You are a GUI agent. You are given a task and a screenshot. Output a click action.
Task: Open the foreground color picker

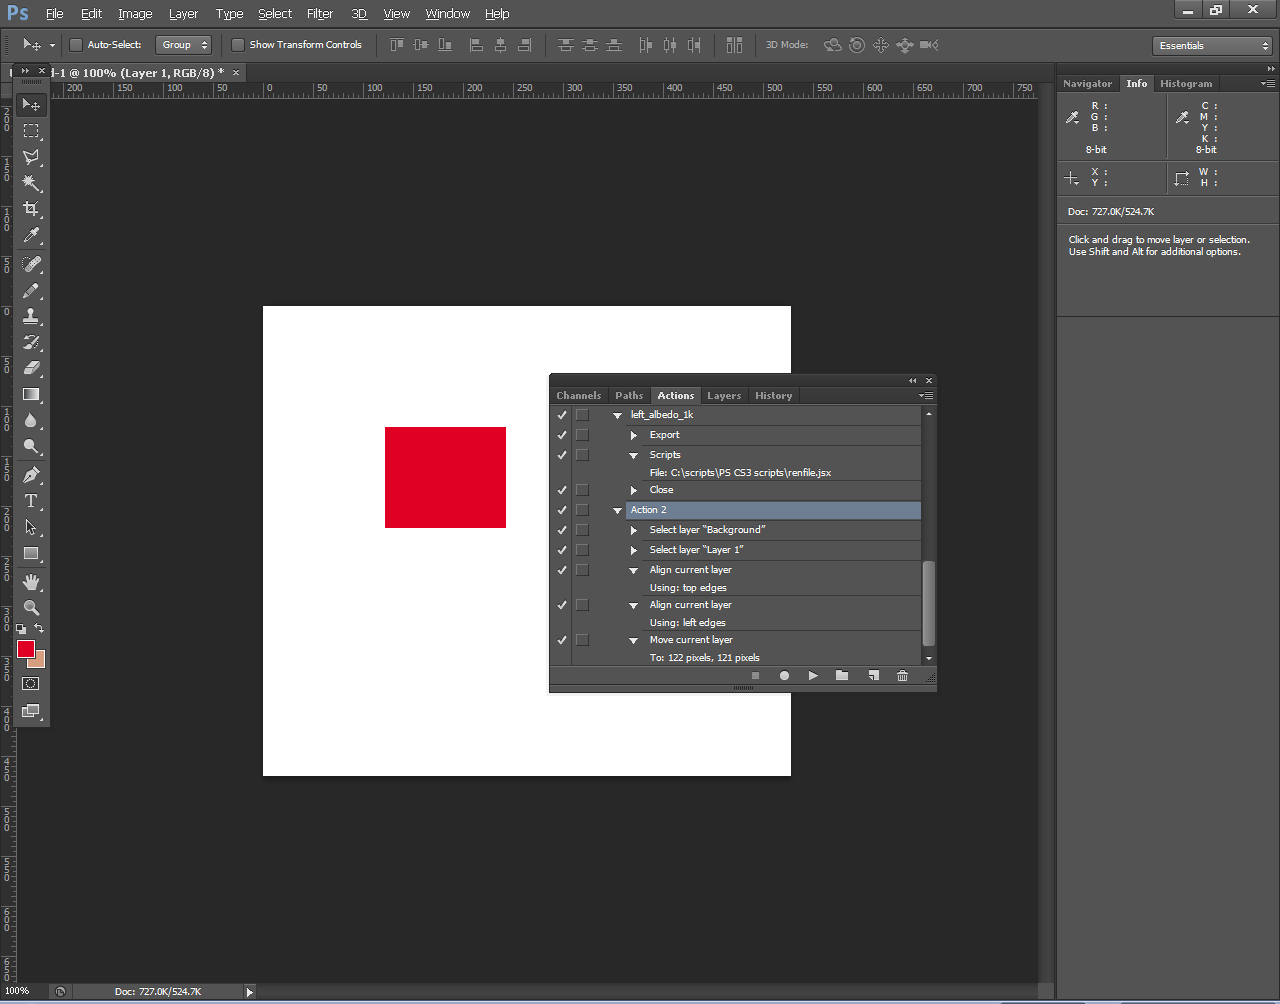(26, 649)
